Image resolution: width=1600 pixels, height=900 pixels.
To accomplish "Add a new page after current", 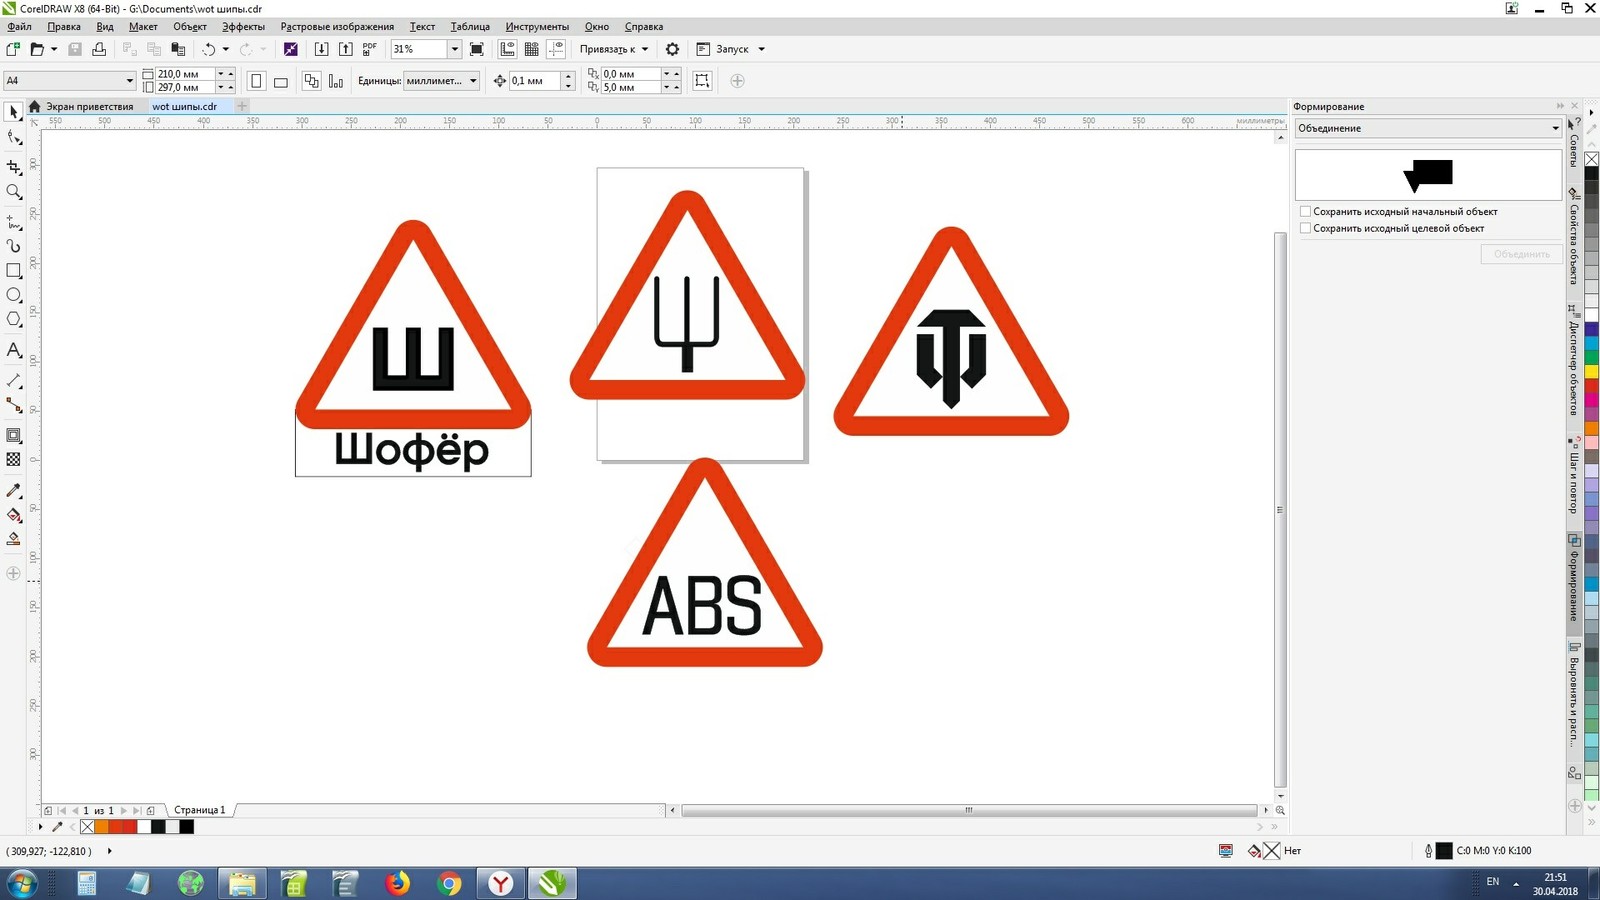I will (150, 810).
